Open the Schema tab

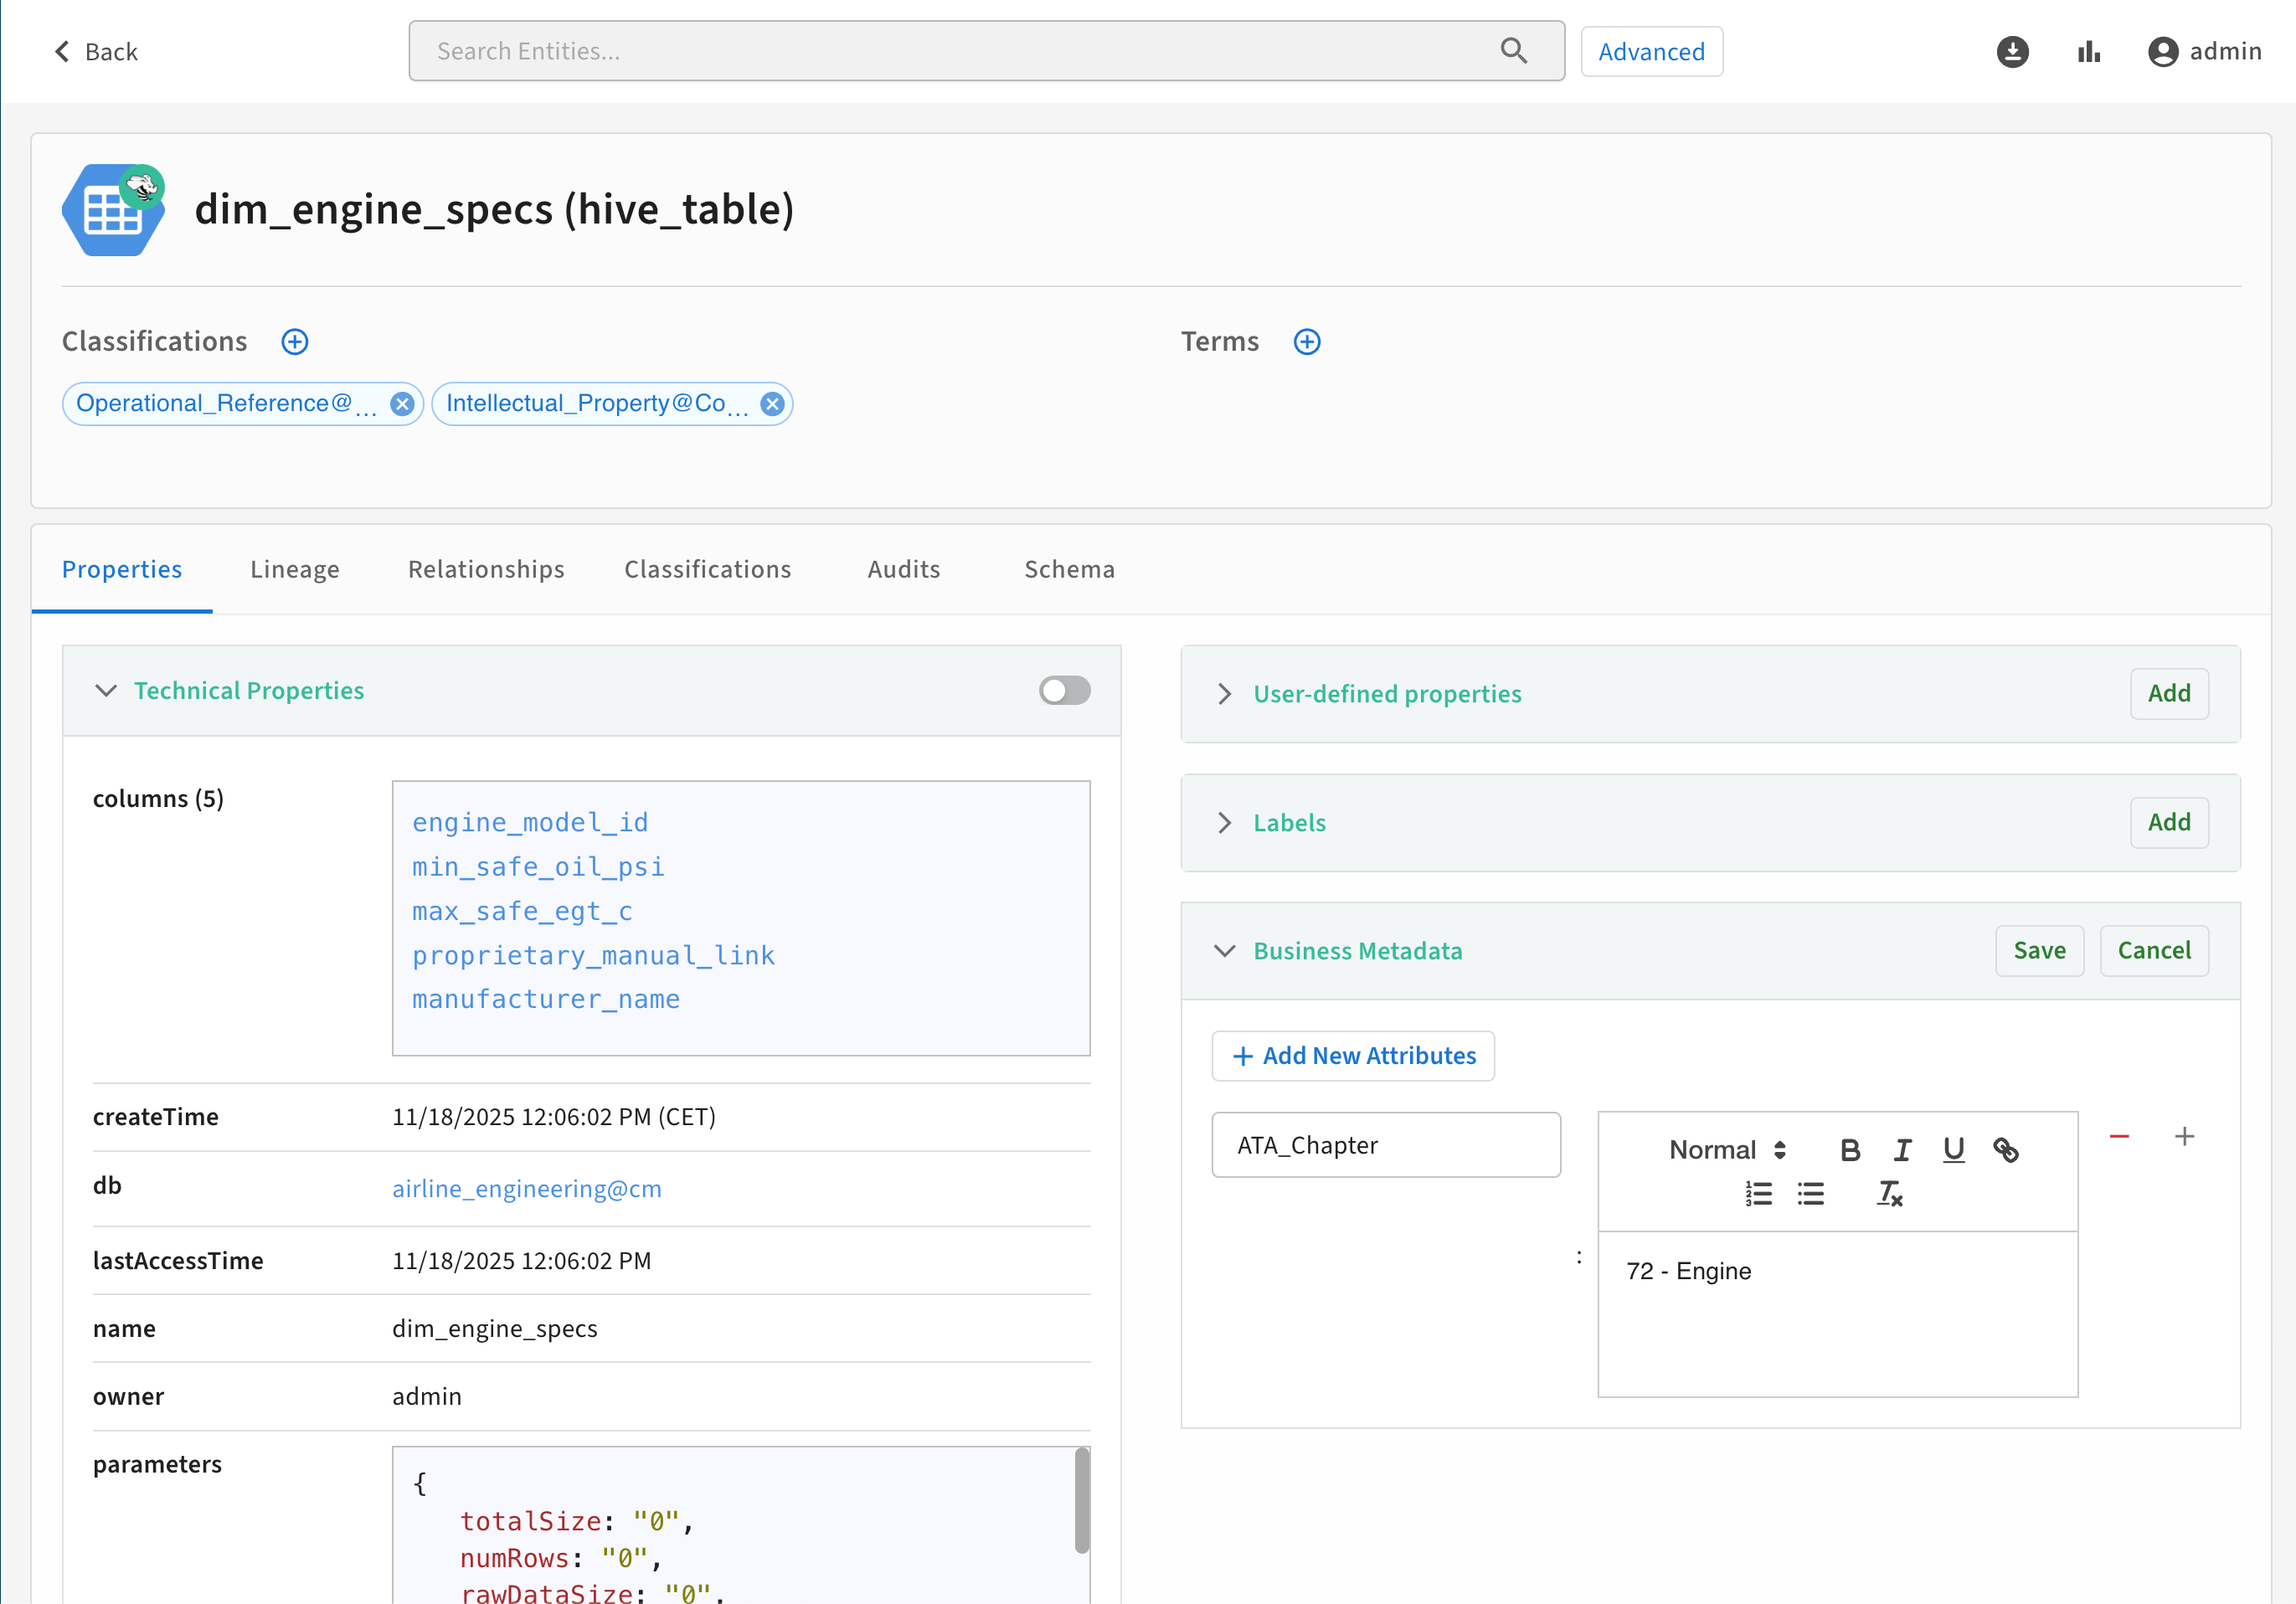1068,569
